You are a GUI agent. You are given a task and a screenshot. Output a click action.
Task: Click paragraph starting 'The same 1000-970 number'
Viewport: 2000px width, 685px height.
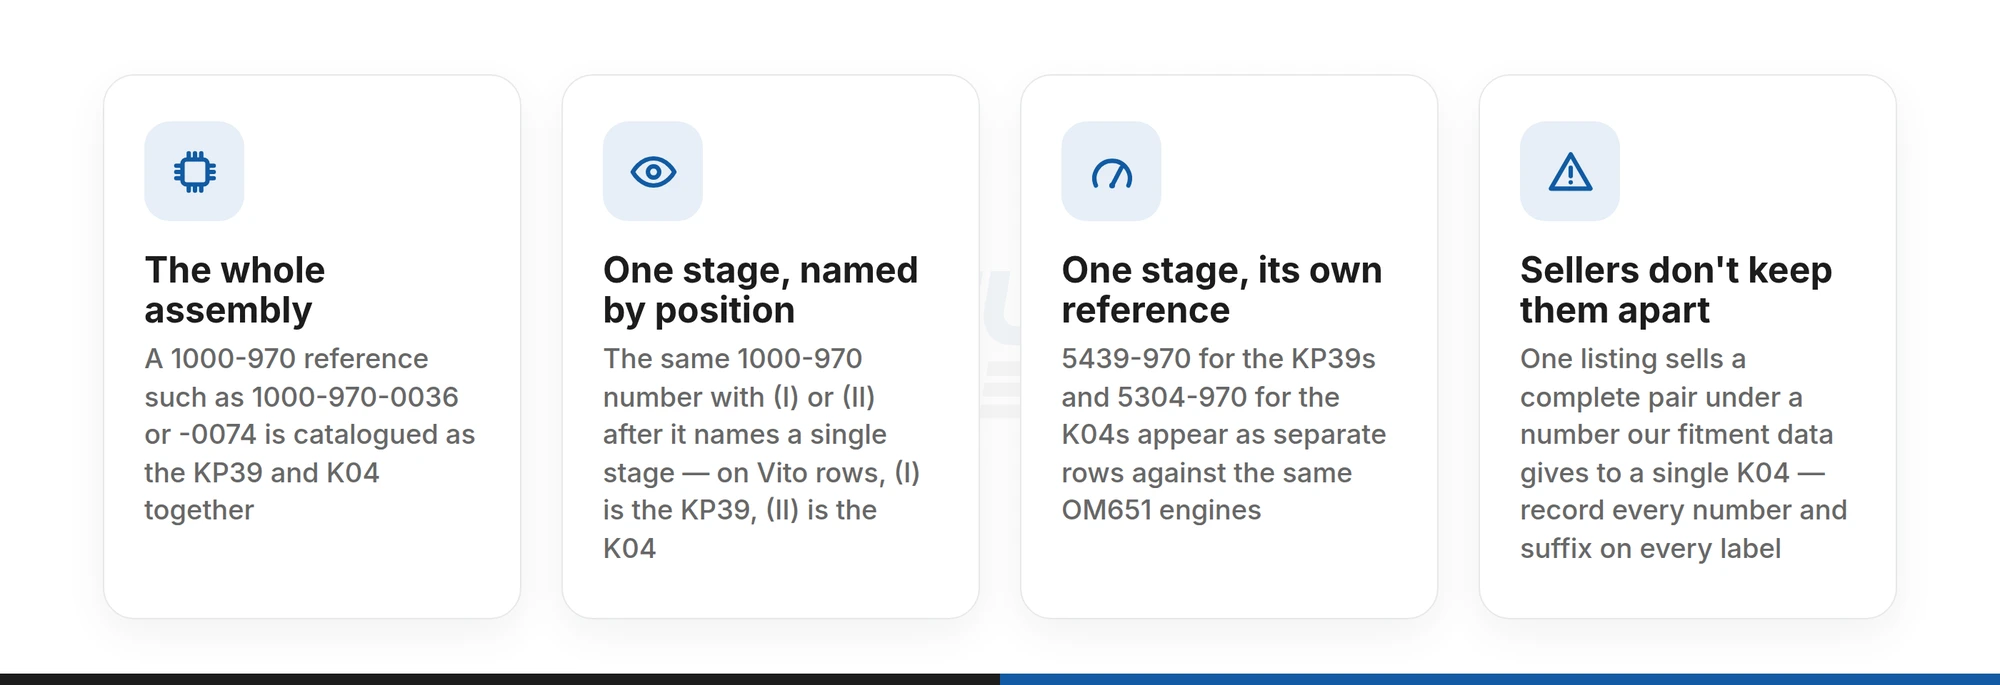coord(762,453)
